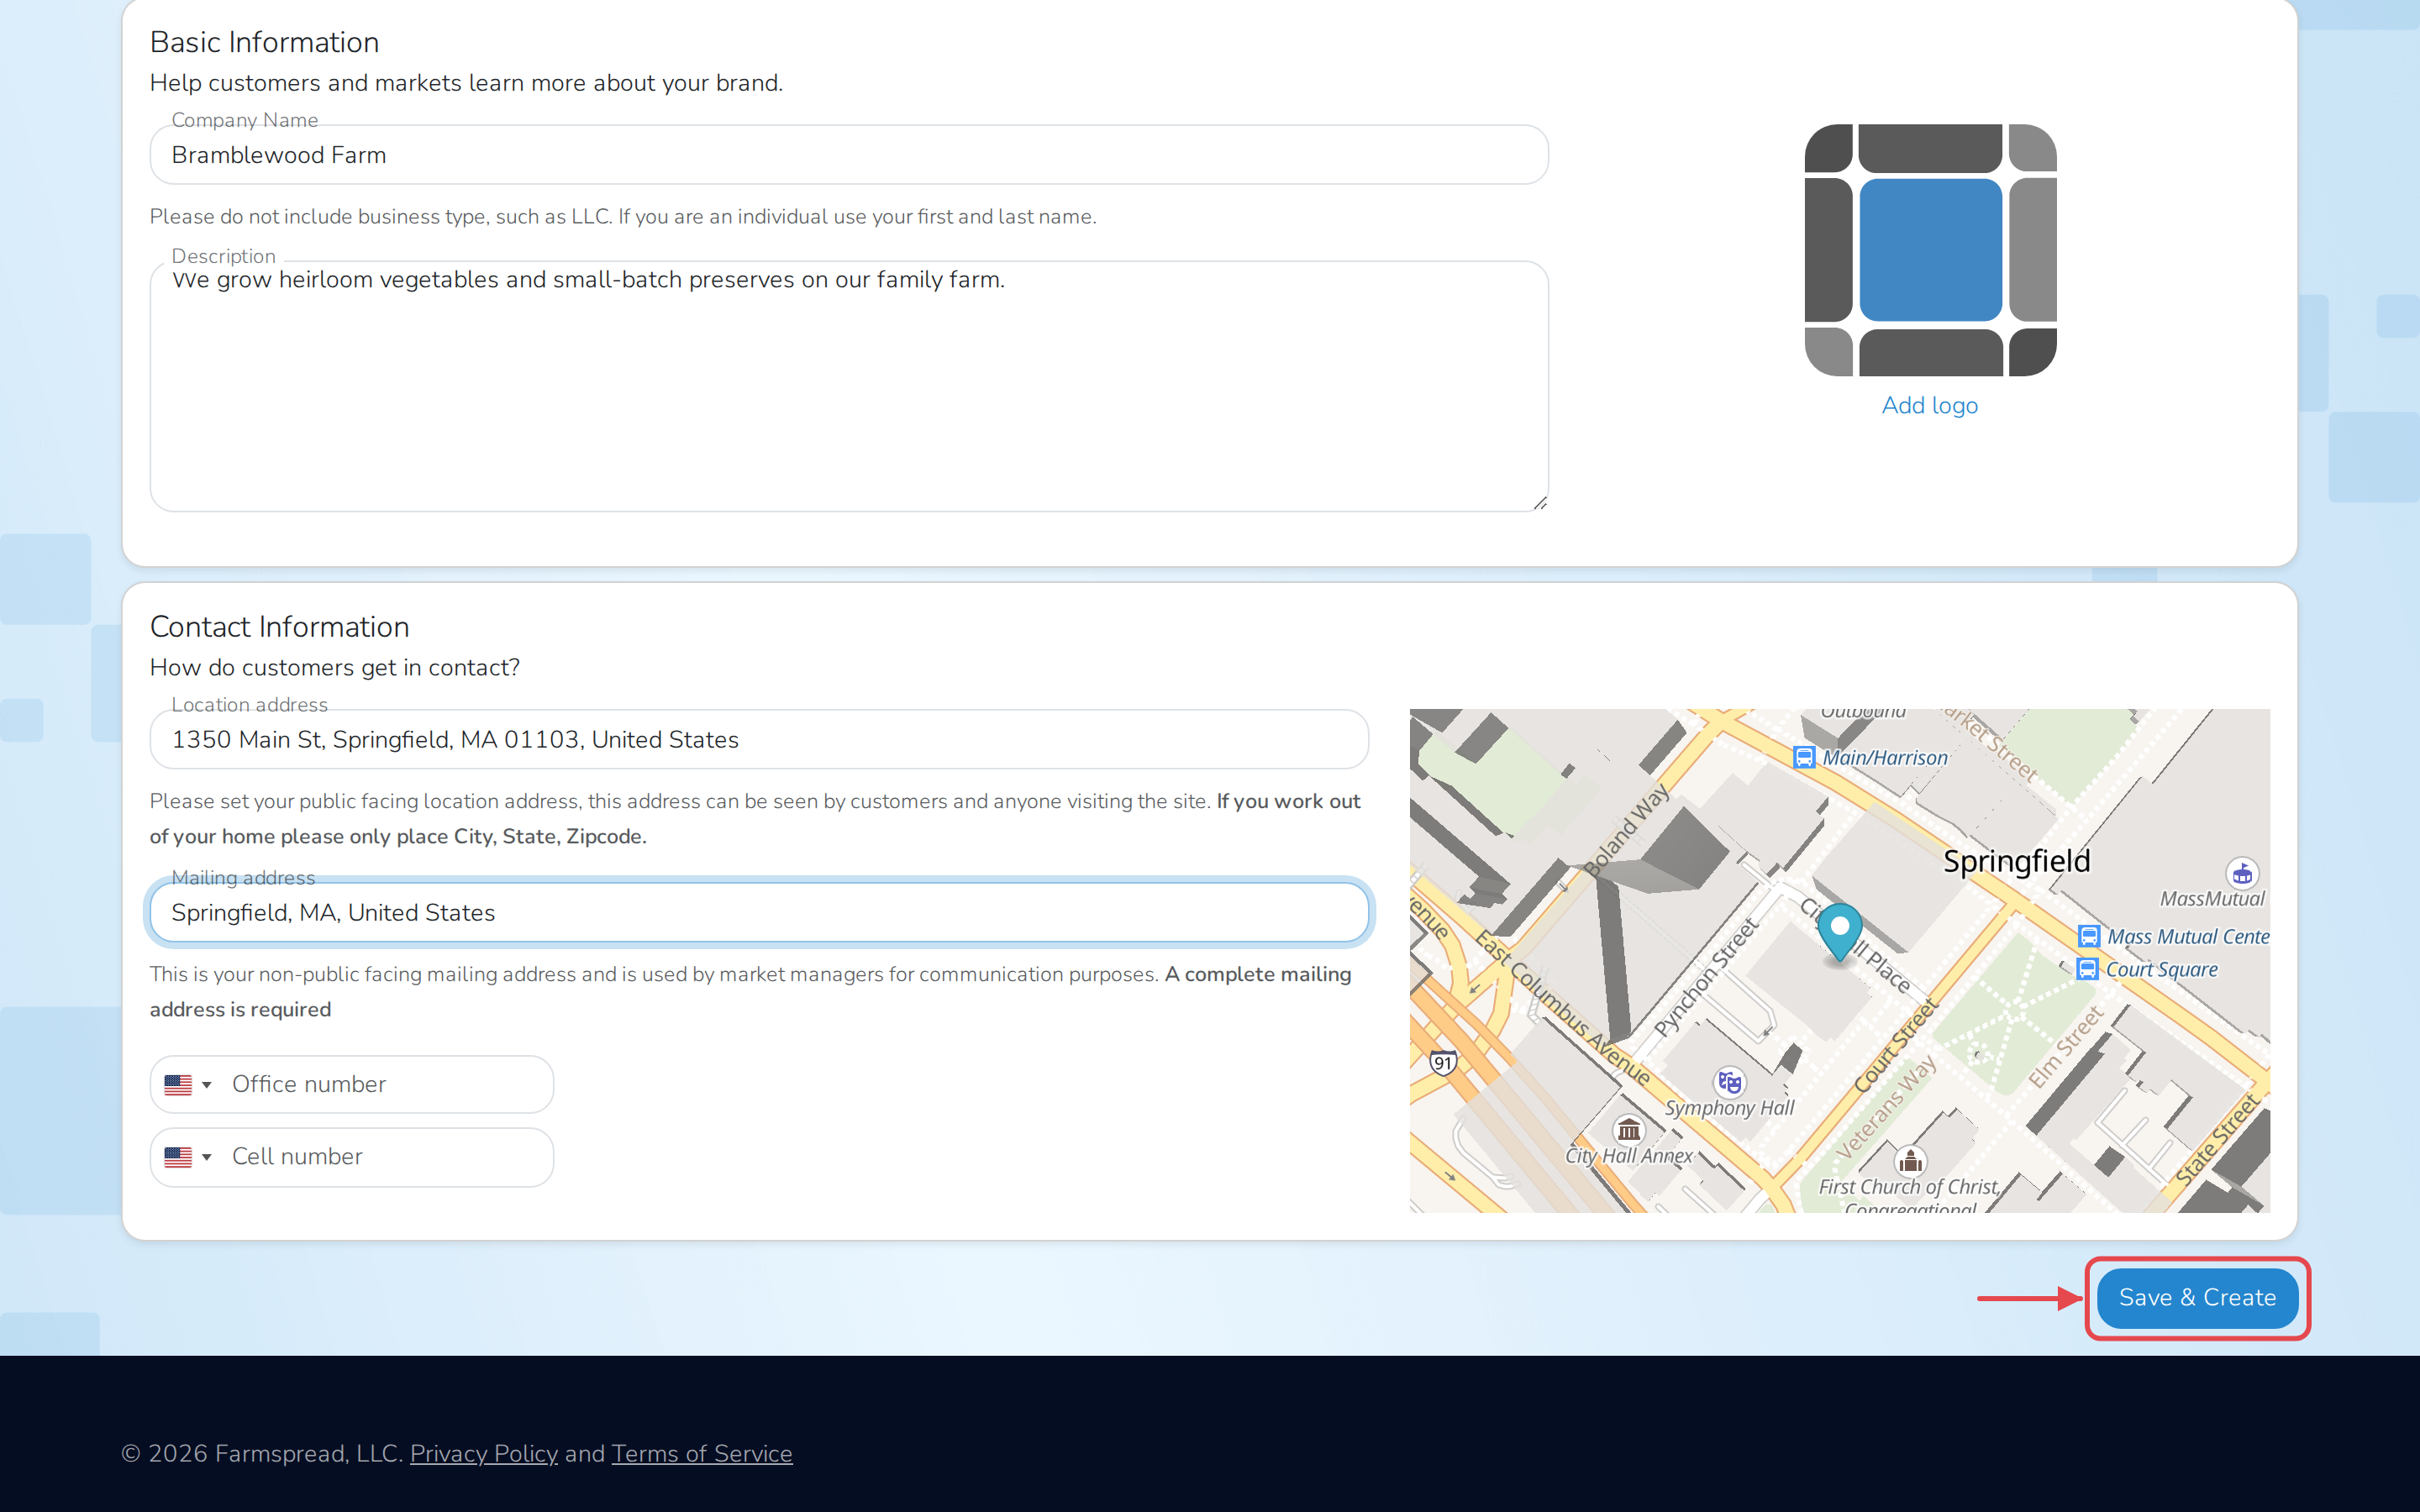Screen dimensions: 2420x1512
Task: Open the Terms of Service link
Action: tap(702, 1453)
